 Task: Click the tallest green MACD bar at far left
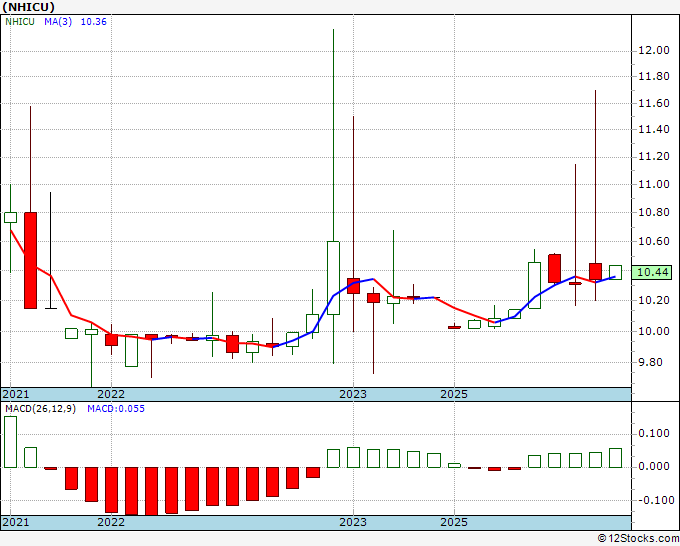click(10, 441)
